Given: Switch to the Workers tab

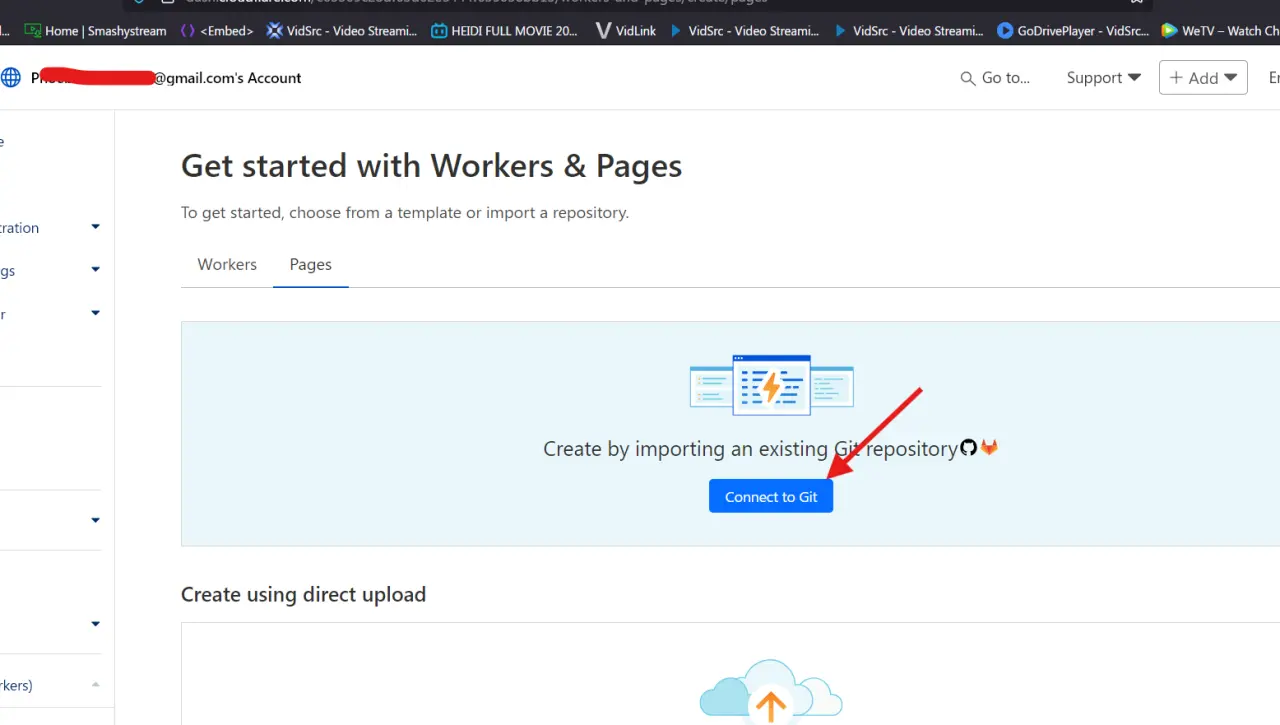Looking at the screenshot, I should click(227, 264).
